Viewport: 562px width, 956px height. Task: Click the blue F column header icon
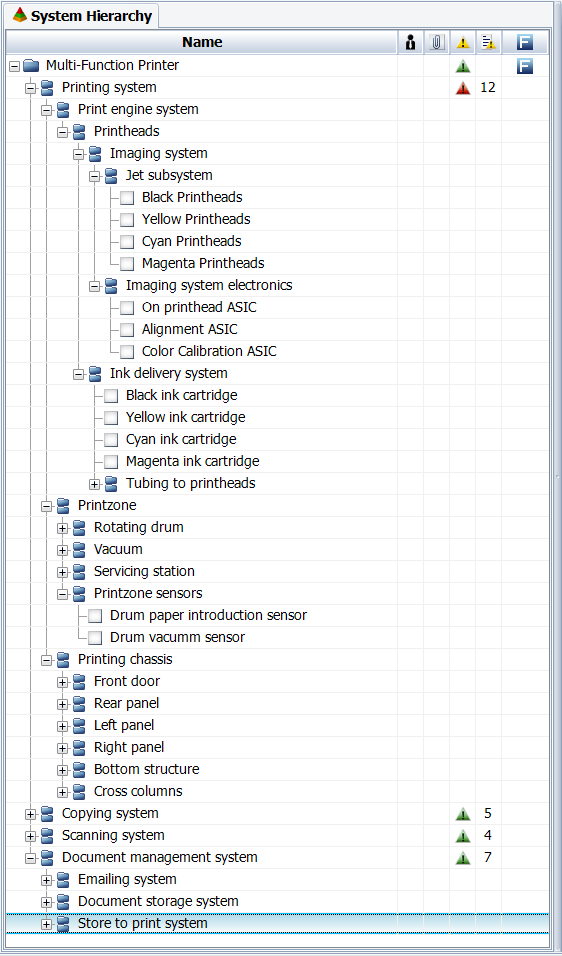tap(525, 43)
